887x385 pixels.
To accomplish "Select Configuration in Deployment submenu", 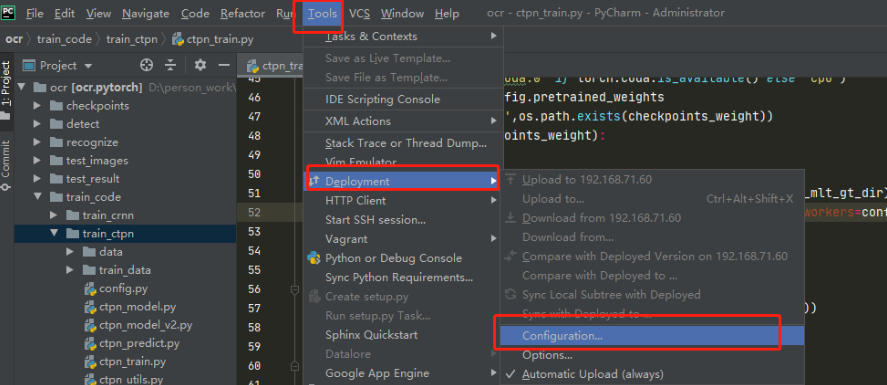I will tap(652, 336).
